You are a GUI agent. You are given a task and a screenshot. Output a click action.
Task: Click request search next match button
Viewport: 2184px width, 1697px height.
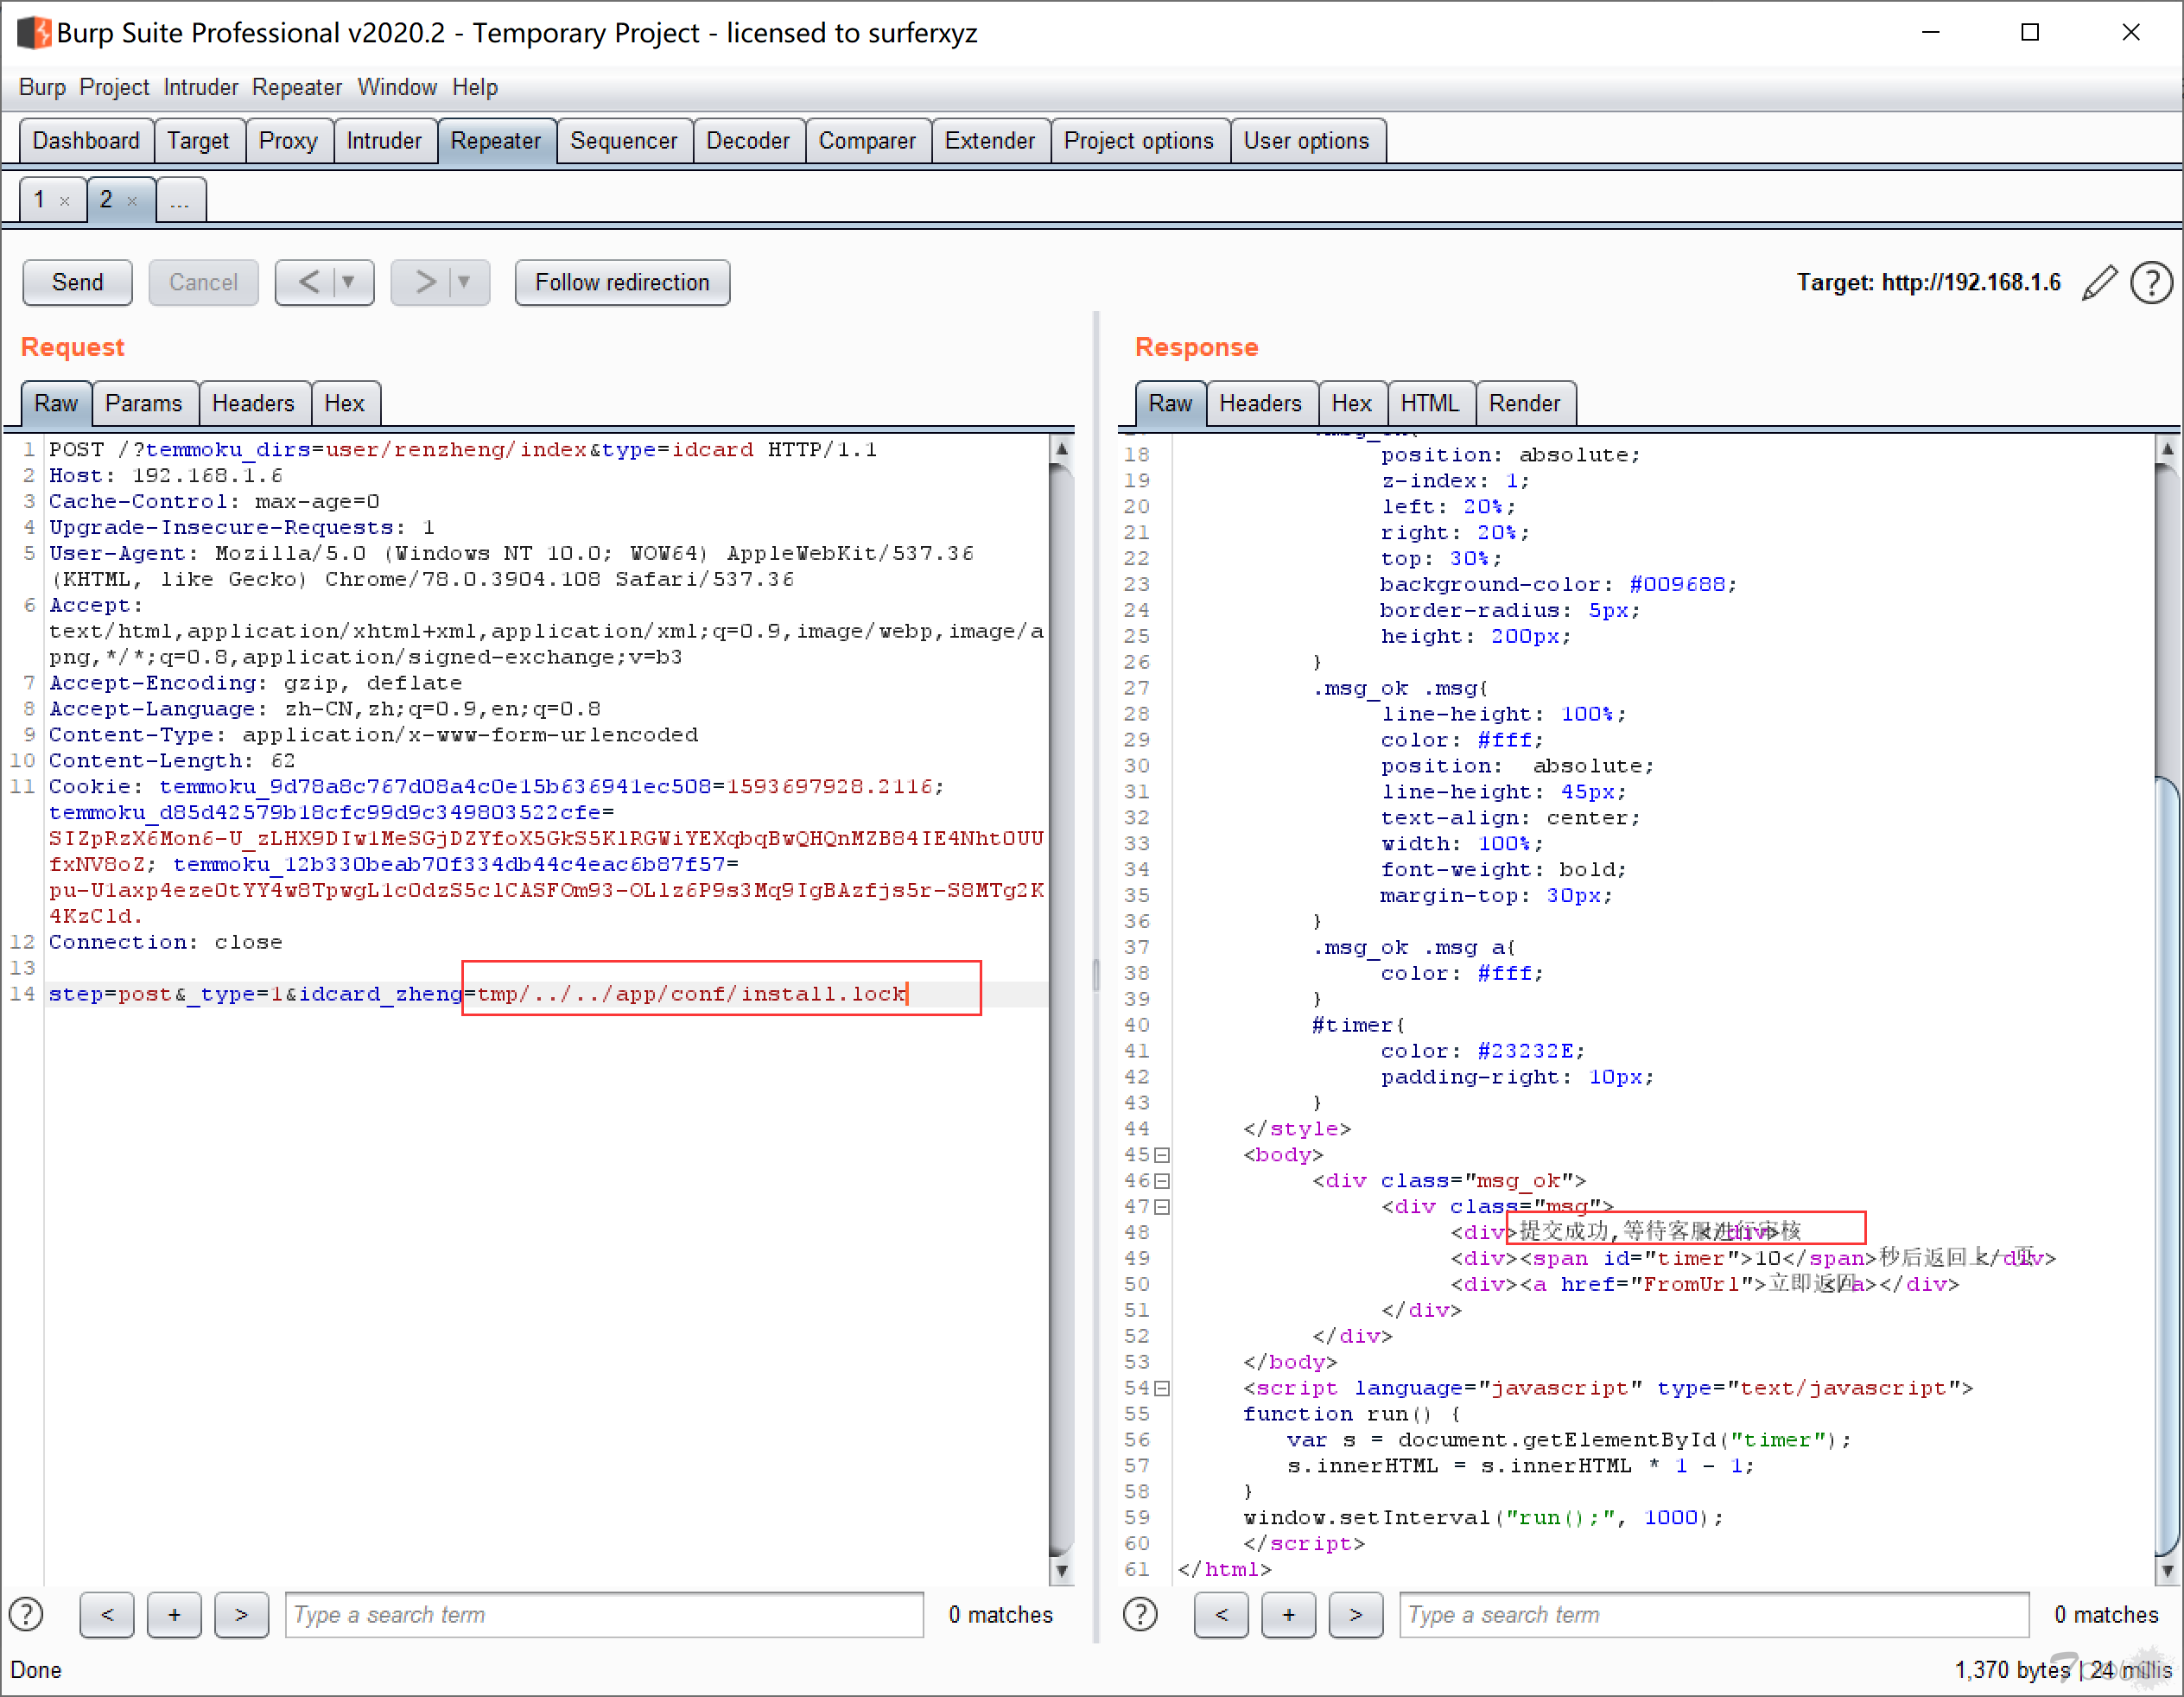pos(241,1615)
